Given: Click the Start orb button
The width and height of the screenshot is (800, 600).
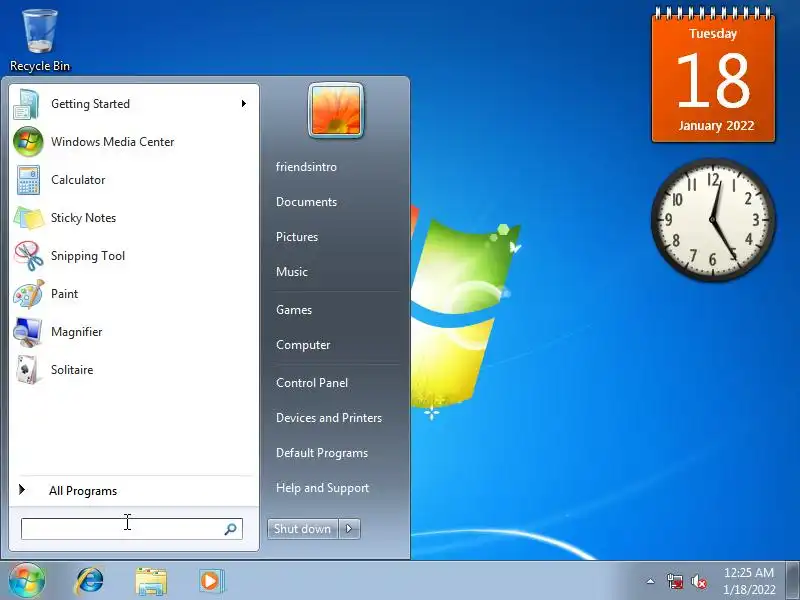Looking at the screenshot, I should pyautogui.click(x=27, y=581).
